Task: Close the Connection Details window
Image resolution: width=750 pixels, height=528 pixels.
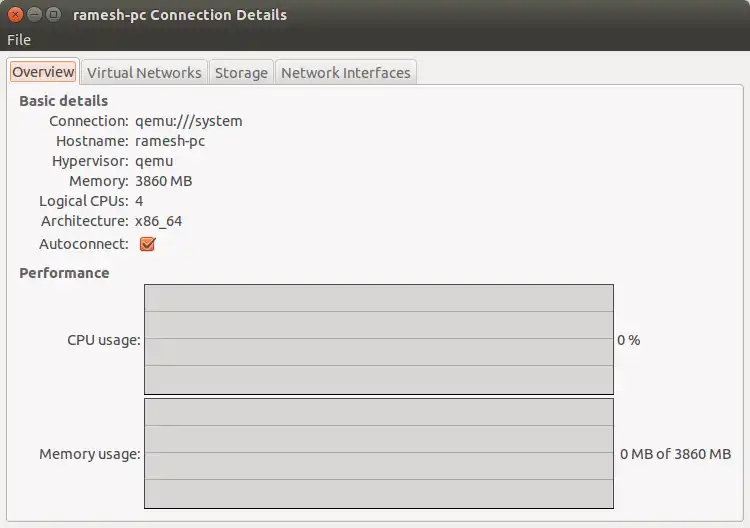Action: (x=15, y=15)
